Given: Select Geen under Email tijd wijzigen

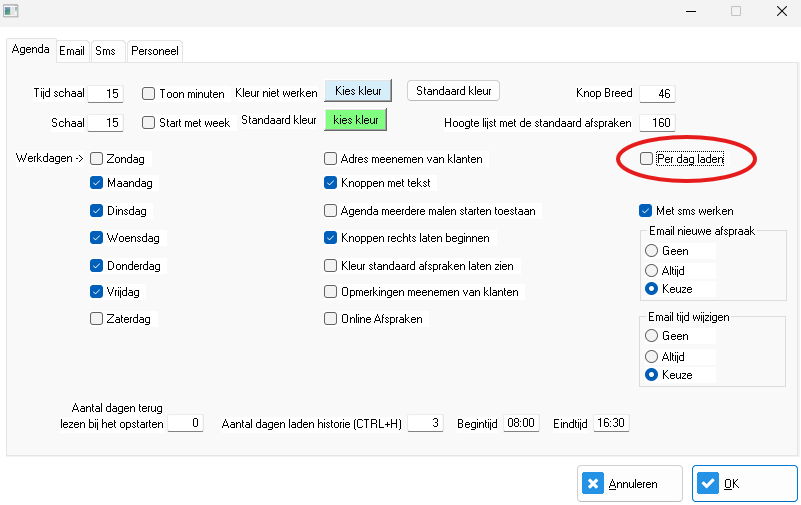Looking at the screenshot, I should click(x=652, y=336).
